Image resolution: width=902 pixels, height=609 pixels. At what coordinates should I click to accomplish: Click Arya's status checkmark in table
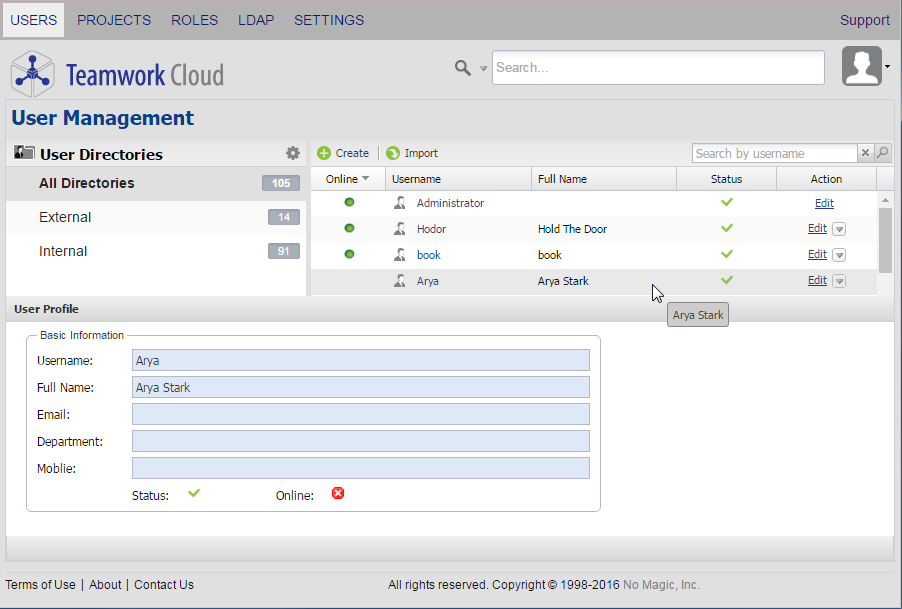coord(727,279)
